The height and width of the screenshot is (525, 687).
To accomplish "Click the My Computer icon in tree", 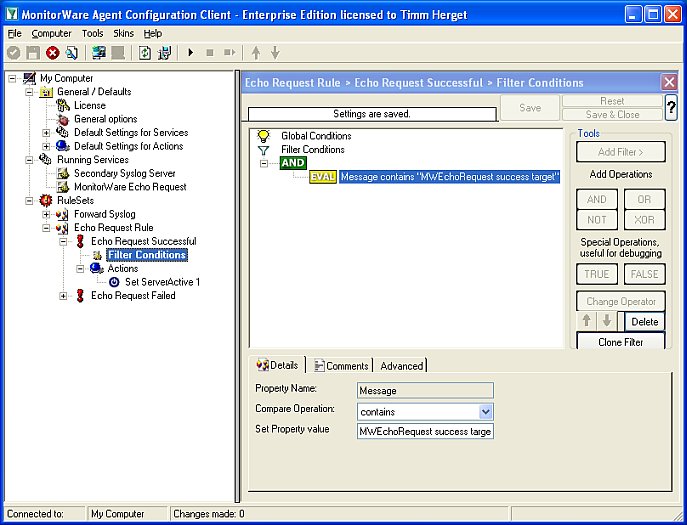I will coord(29,78).
